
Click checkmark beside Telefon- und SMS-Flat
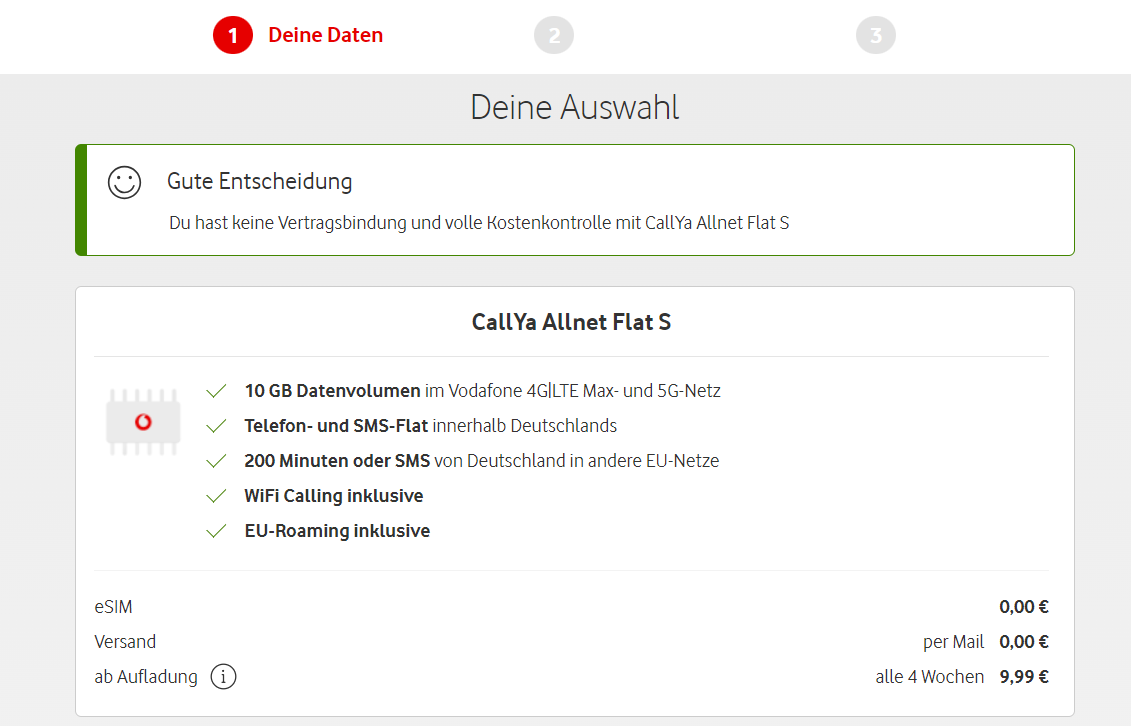(x=216, y=426)
